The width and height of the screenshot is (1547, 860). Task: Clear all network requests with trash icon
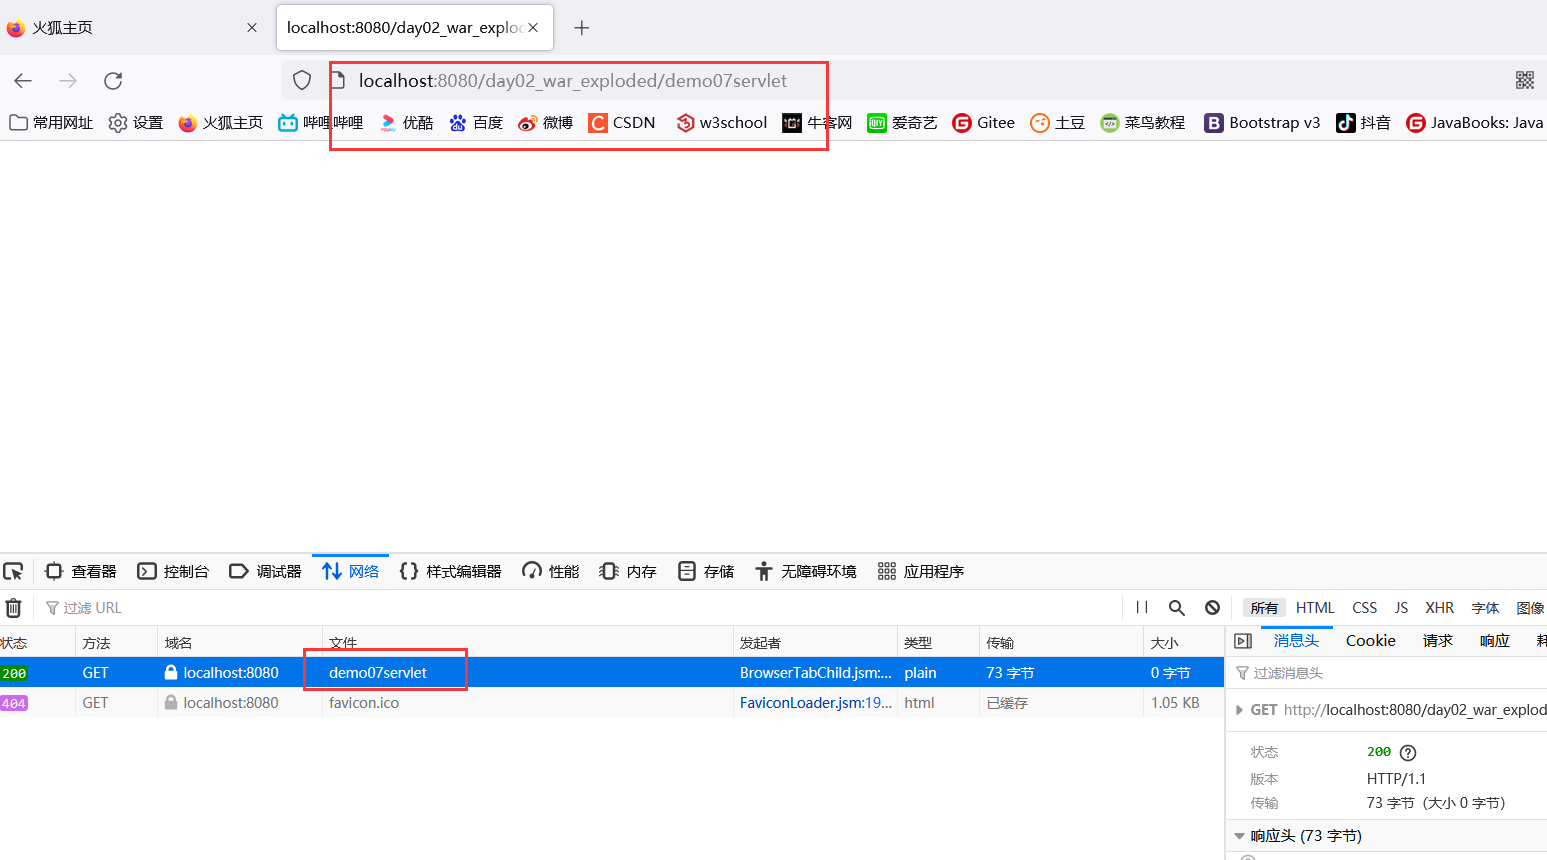click(13, 607)
